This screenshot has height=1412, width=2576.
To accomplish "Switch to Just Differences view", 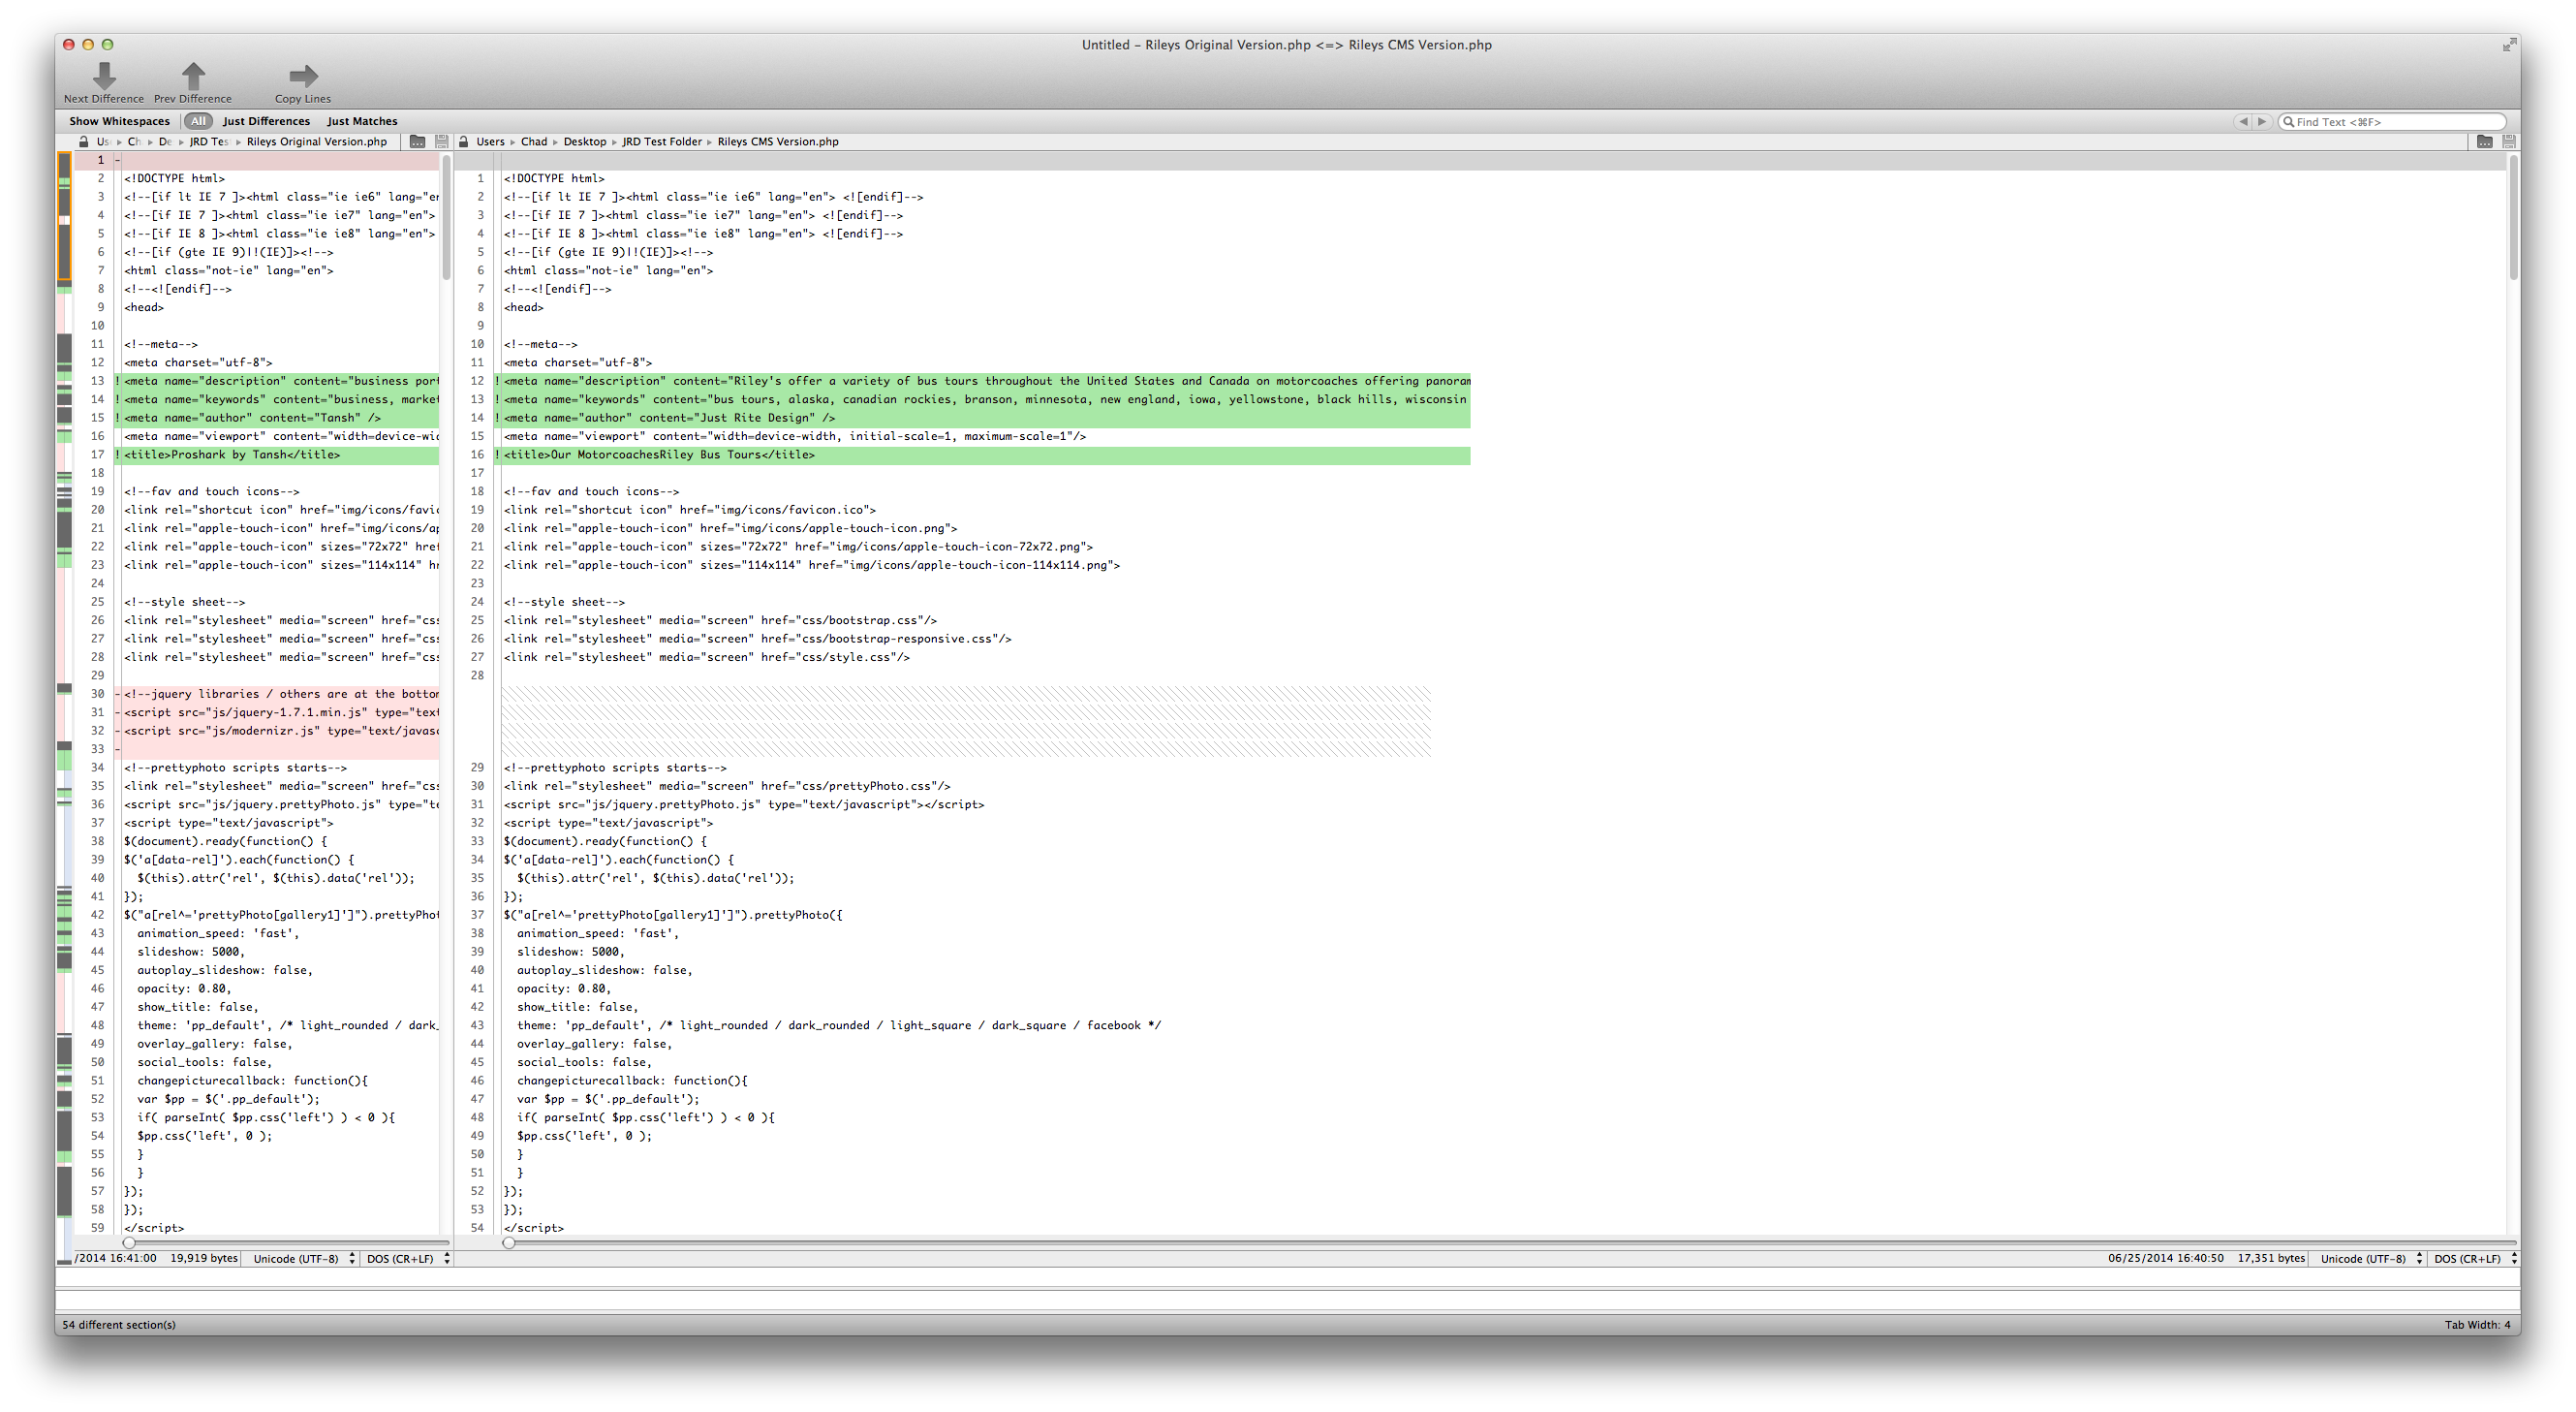I will pyautogui.click(x=266, y=122).
